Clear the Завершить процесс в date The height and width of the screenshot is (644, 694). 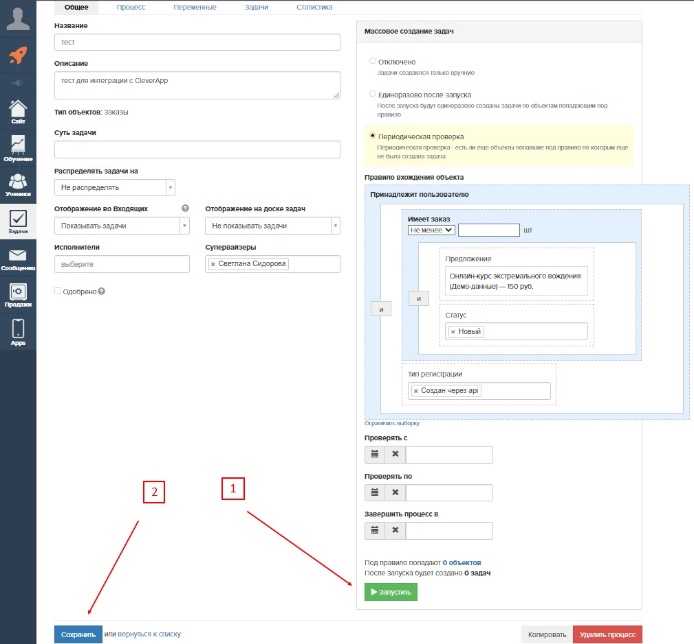[395, 531]
